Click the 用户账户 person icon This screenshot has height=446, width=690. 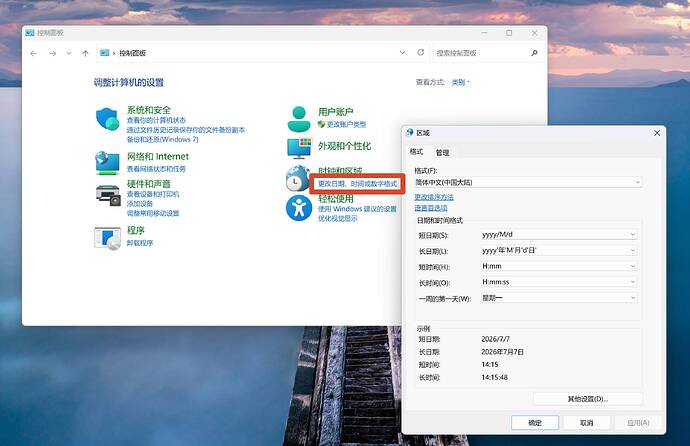299,119
